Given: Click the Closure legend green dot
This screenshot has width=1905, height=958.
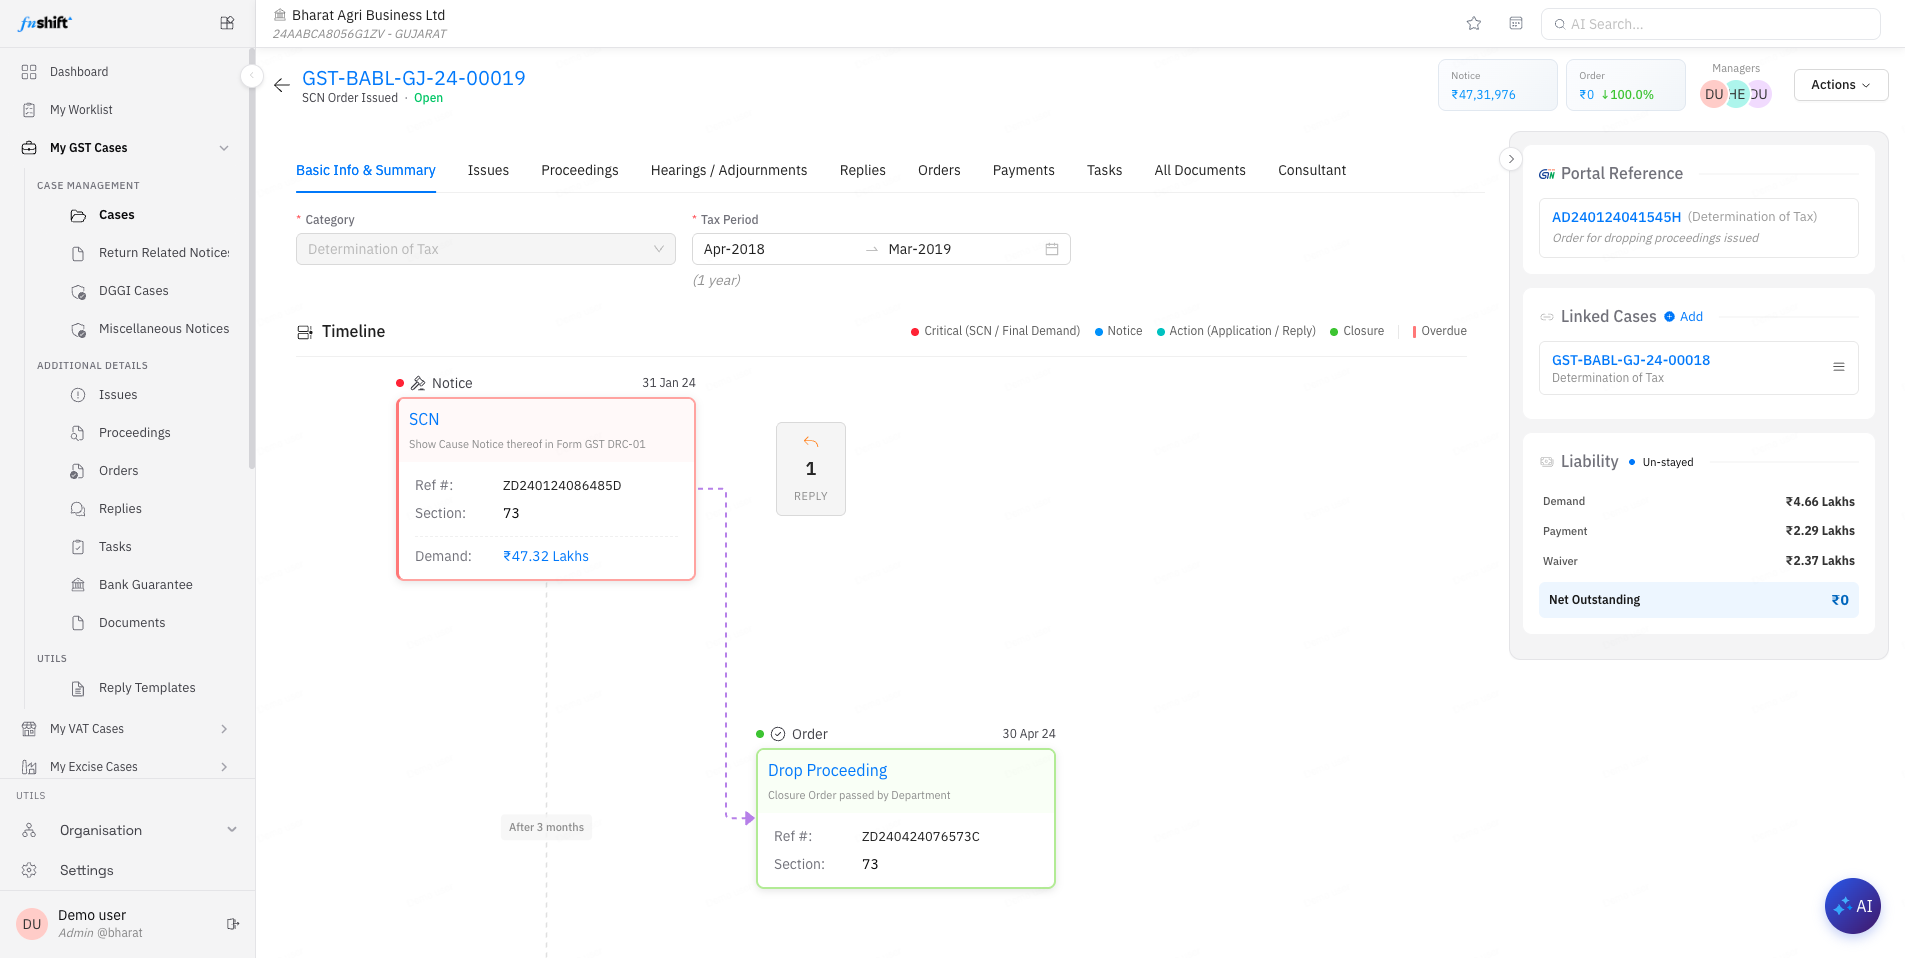Looking at the screenshot, I should tap(1334, 332).
